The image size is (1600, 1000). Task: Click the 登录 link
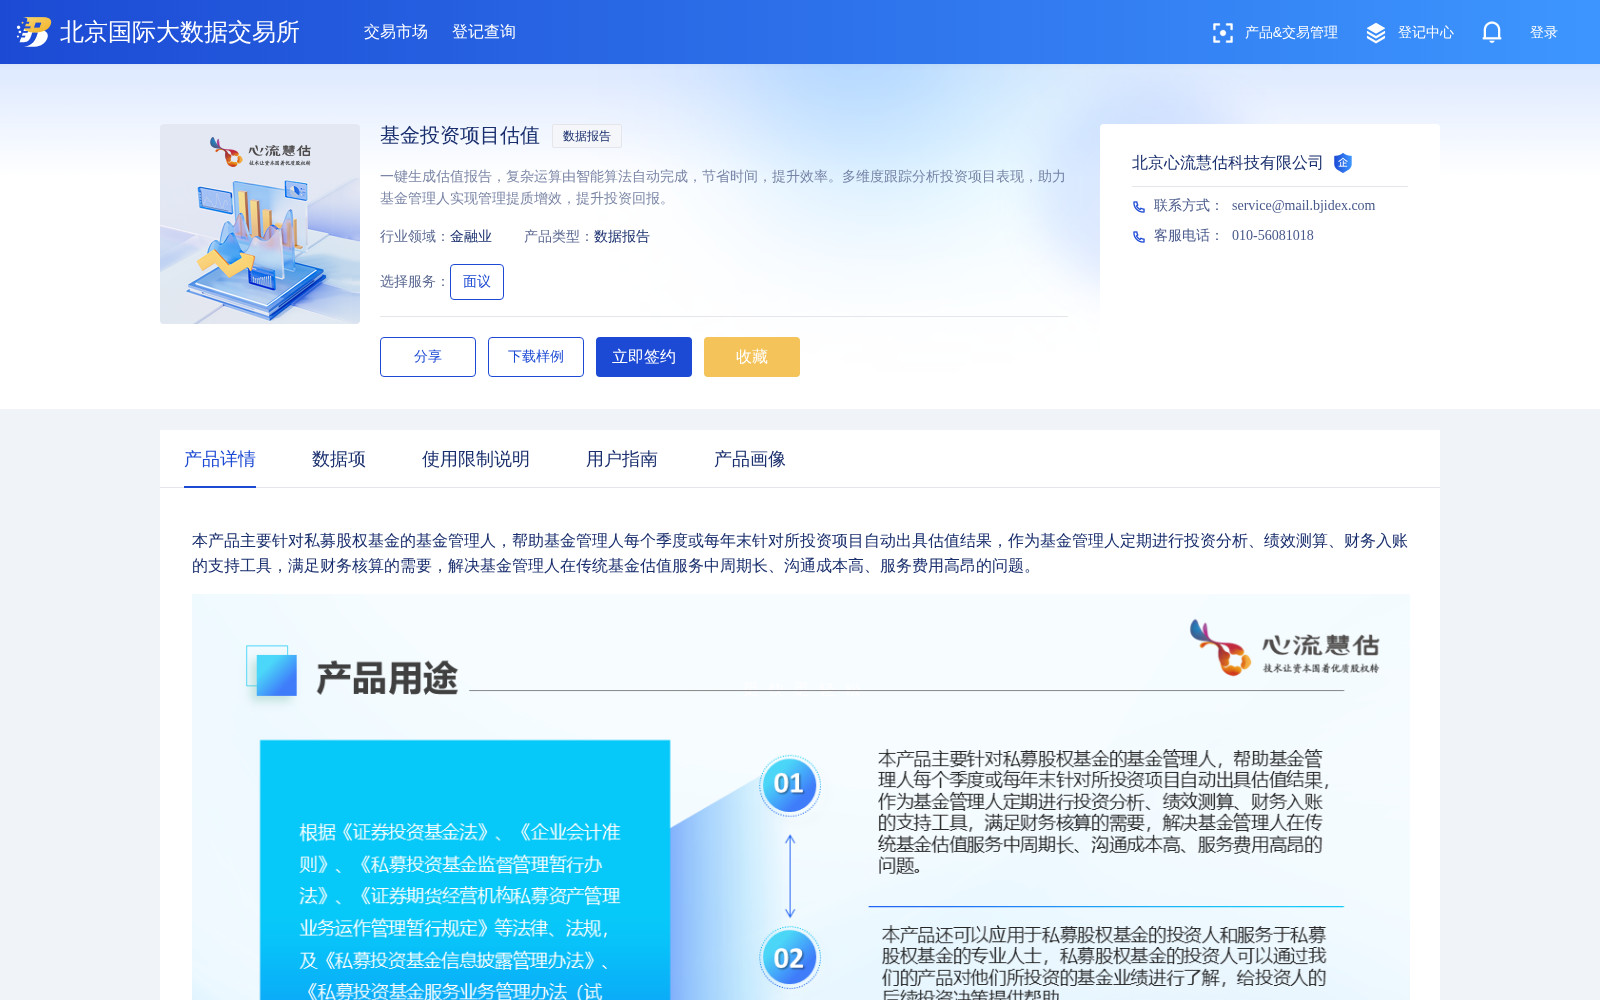(1544, 33)
